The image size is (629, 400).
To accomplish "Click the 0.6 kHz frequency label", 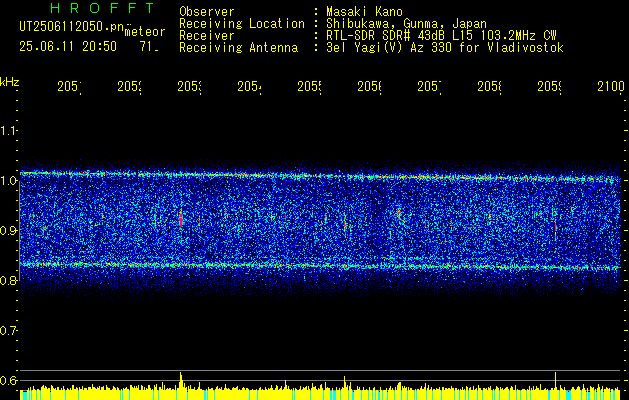I will (x=8, y=380).
